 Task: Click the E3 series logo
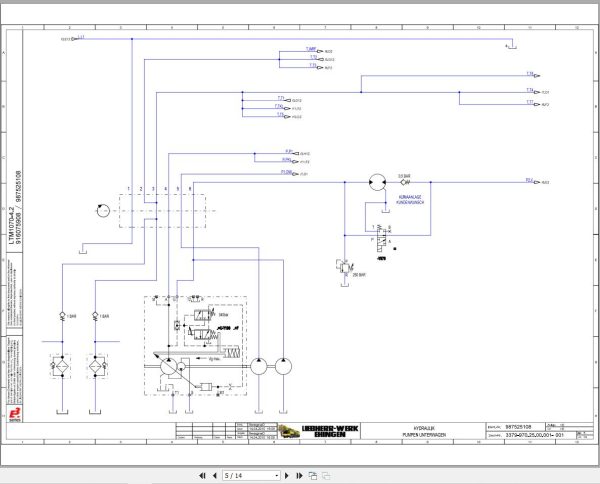click(15, 414)
